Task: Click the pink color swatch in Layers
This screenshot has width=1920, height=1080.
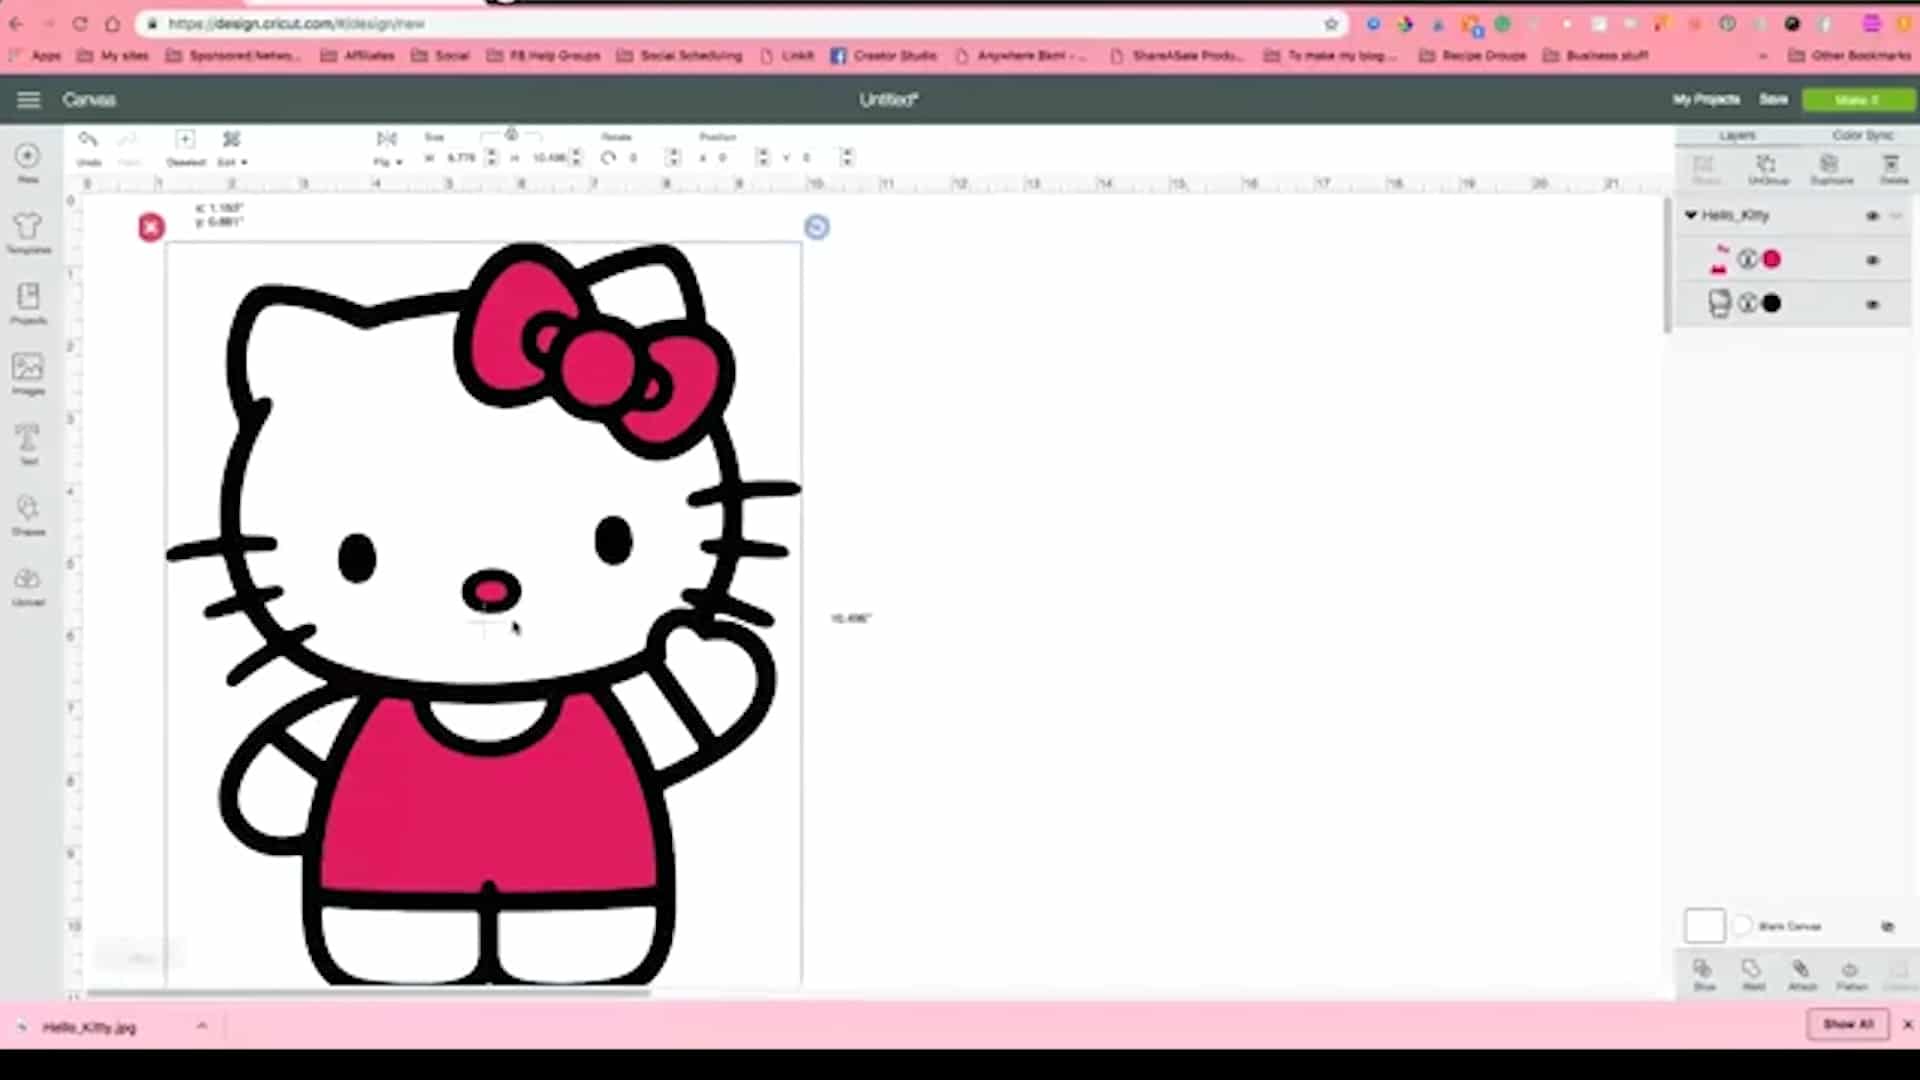Action: point(1772,260)
